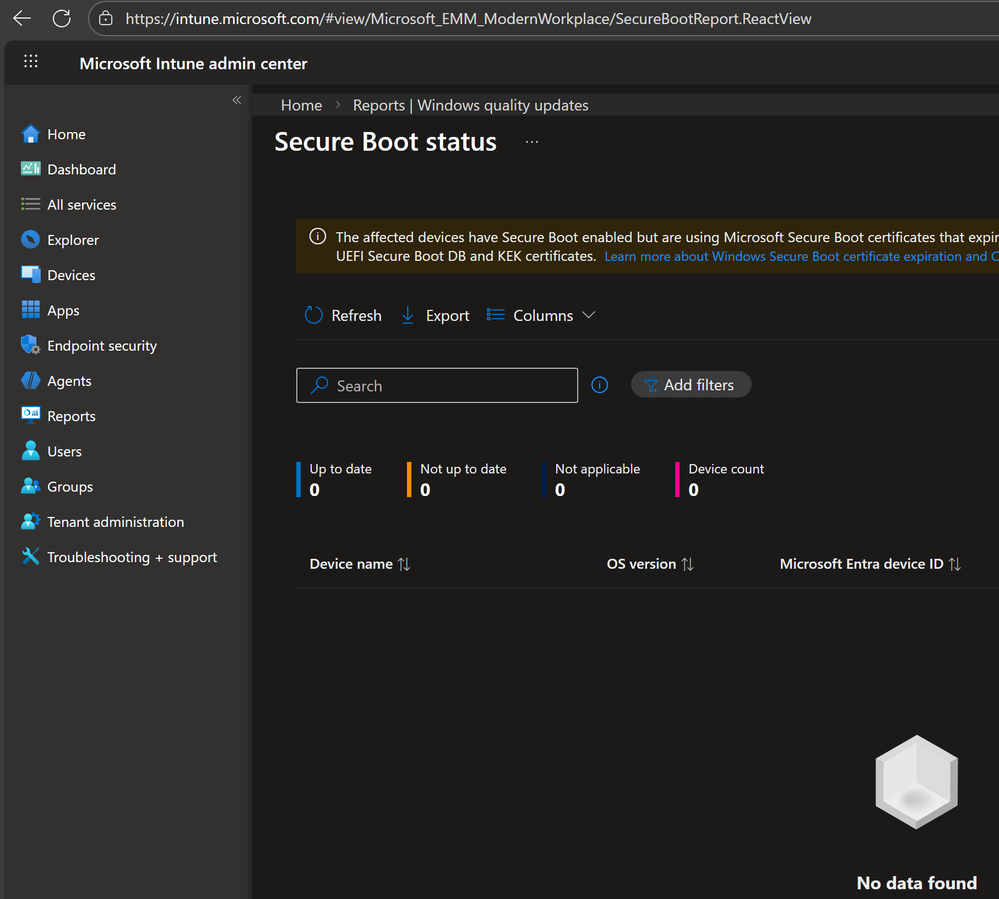Click the Add filters button
Screen dimensions: 999x899
[691, 385]
